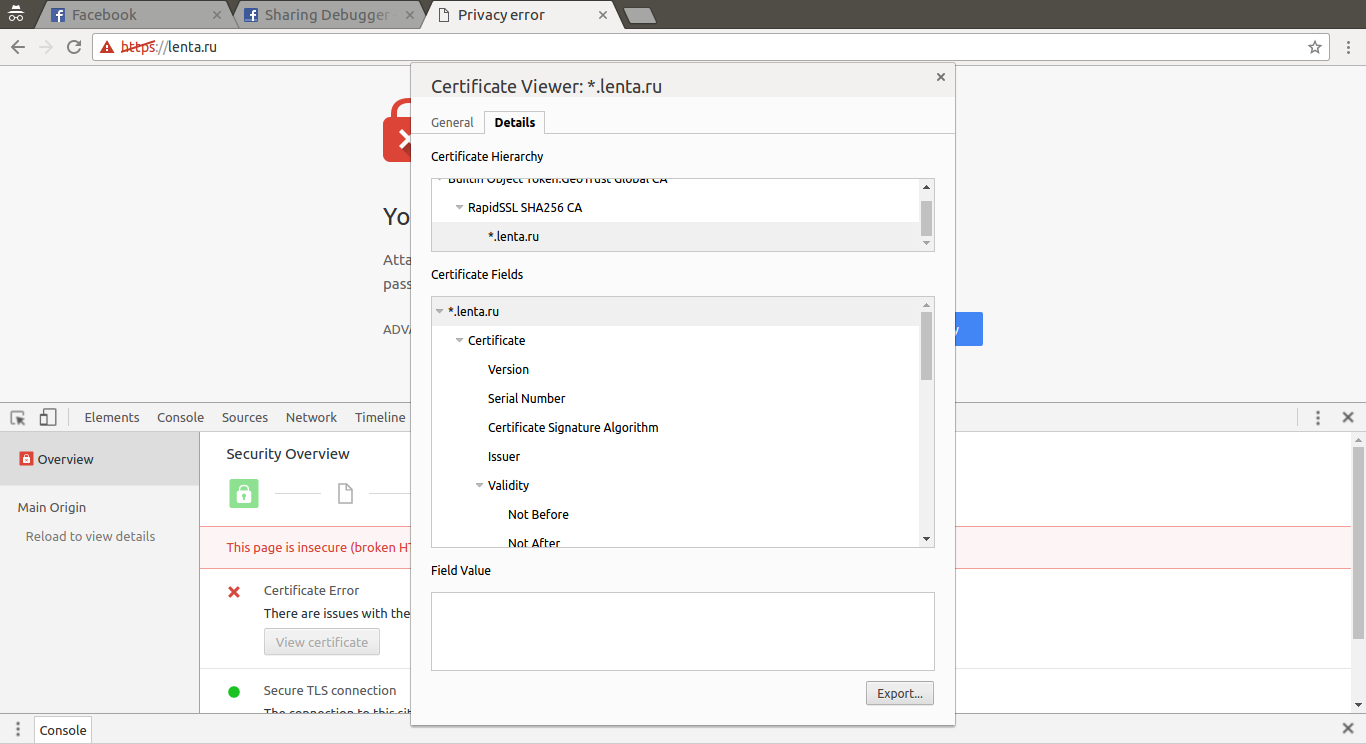
Task: Collapse the Validity node
Action: (x=479, y=486)
